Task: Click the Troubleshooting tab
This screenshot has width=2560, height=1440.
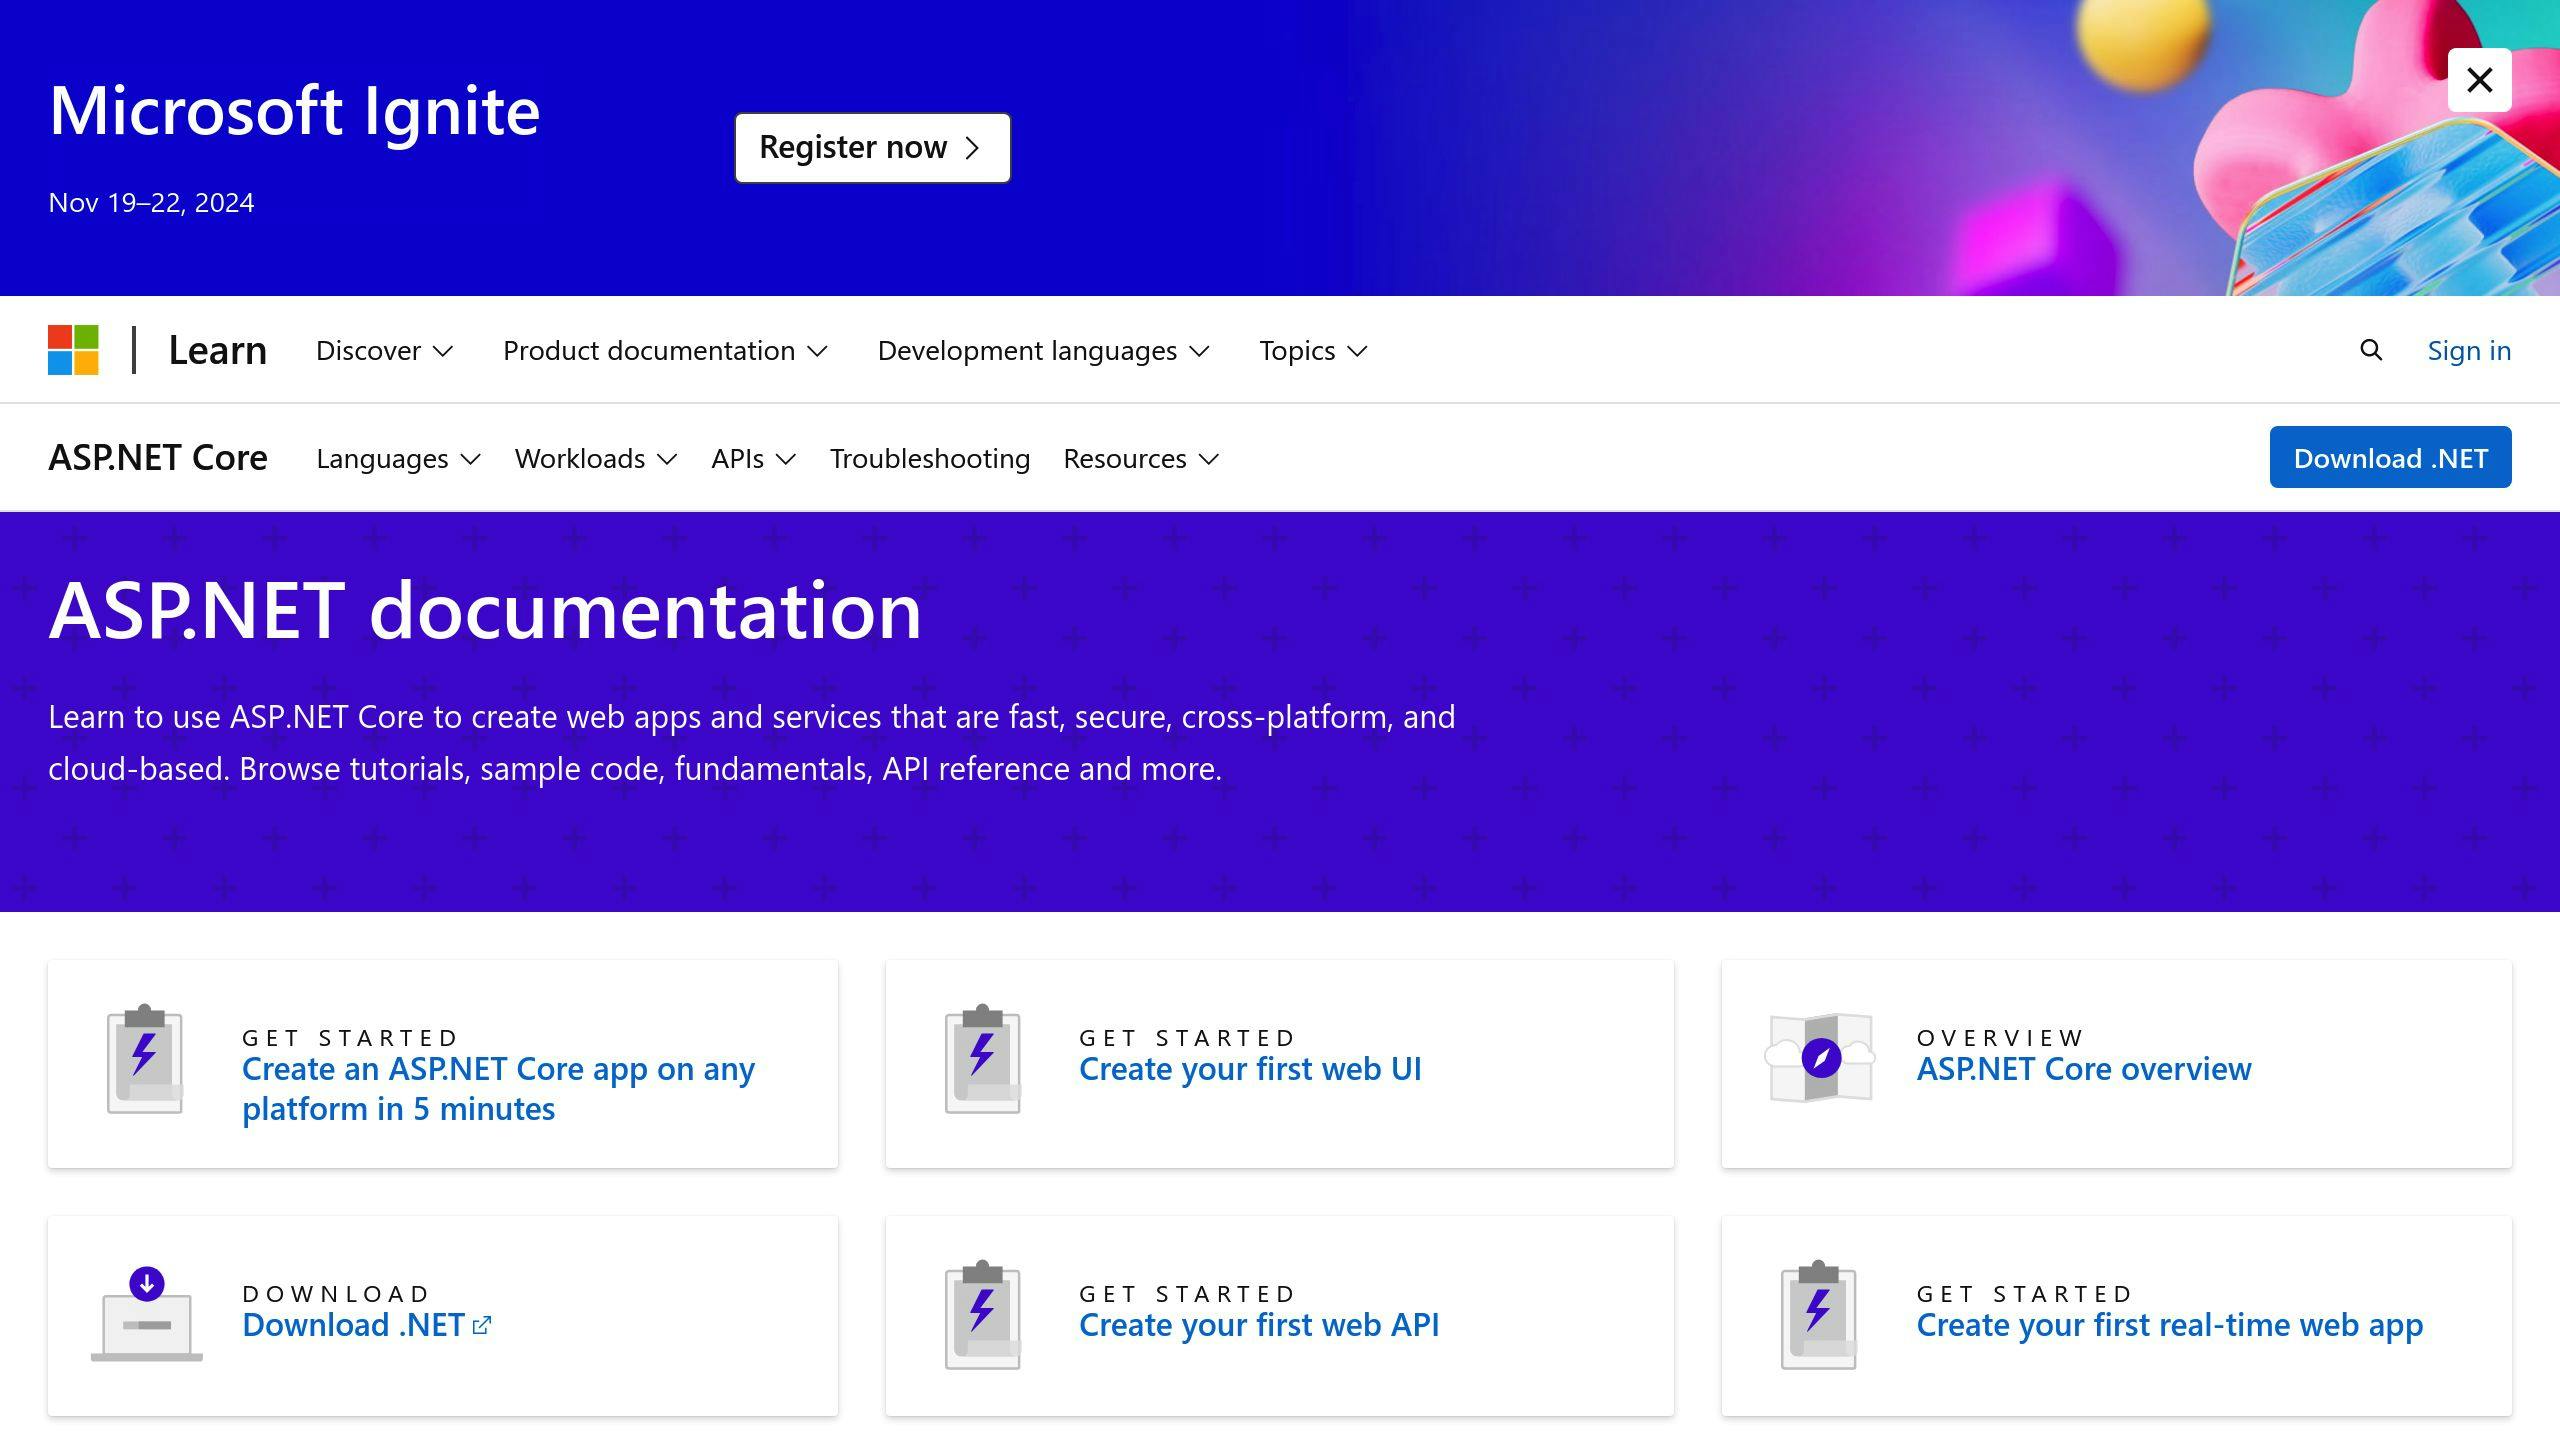Action: click(x=928, y=457)
